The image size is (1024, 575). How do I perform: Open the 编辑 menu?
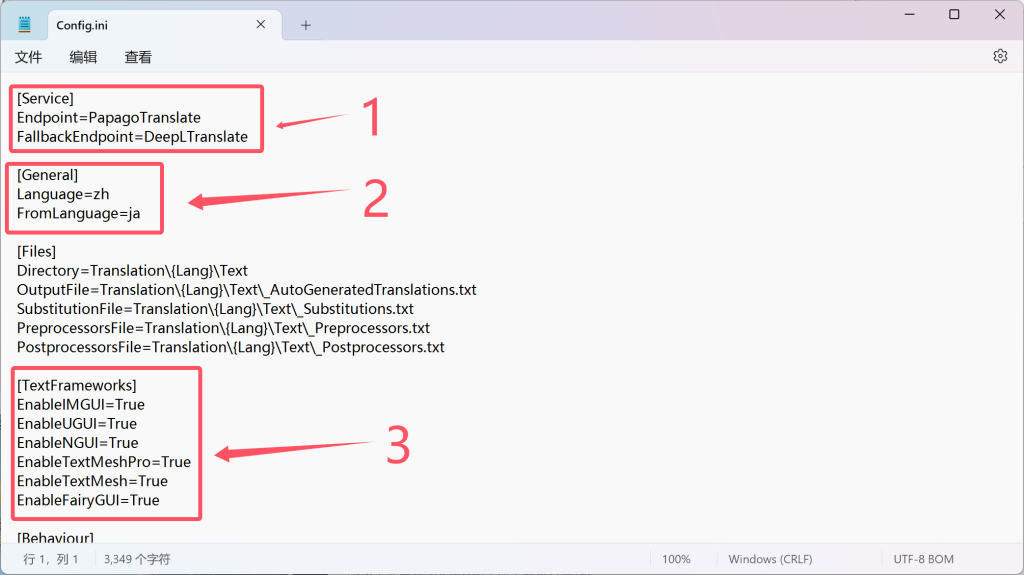pos(83,57)
